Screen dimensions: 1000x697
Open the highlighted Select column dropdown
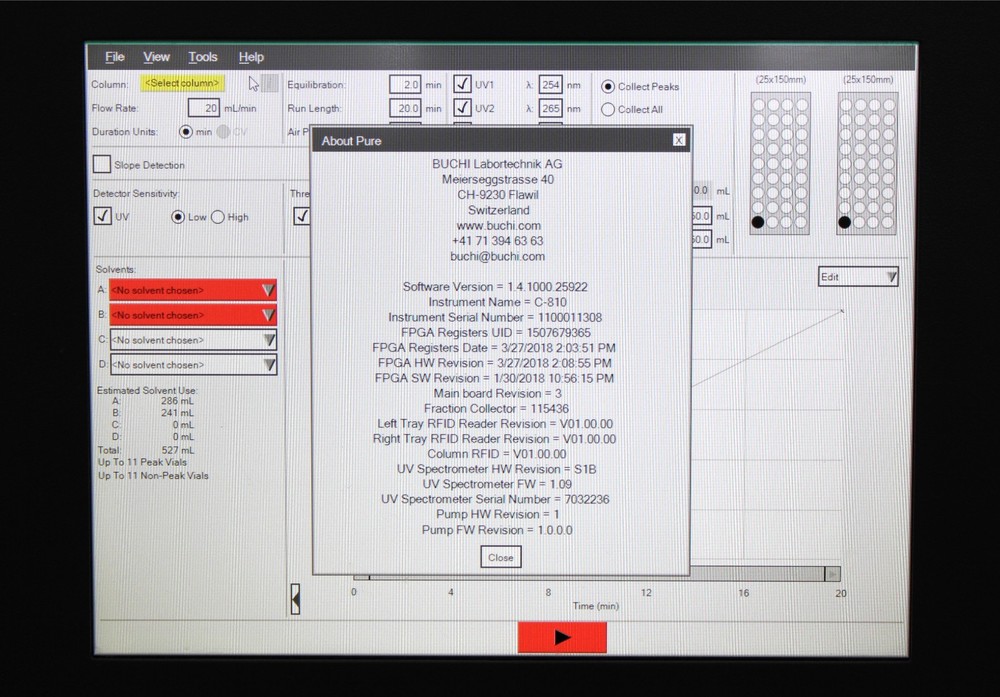pos(181,84)
